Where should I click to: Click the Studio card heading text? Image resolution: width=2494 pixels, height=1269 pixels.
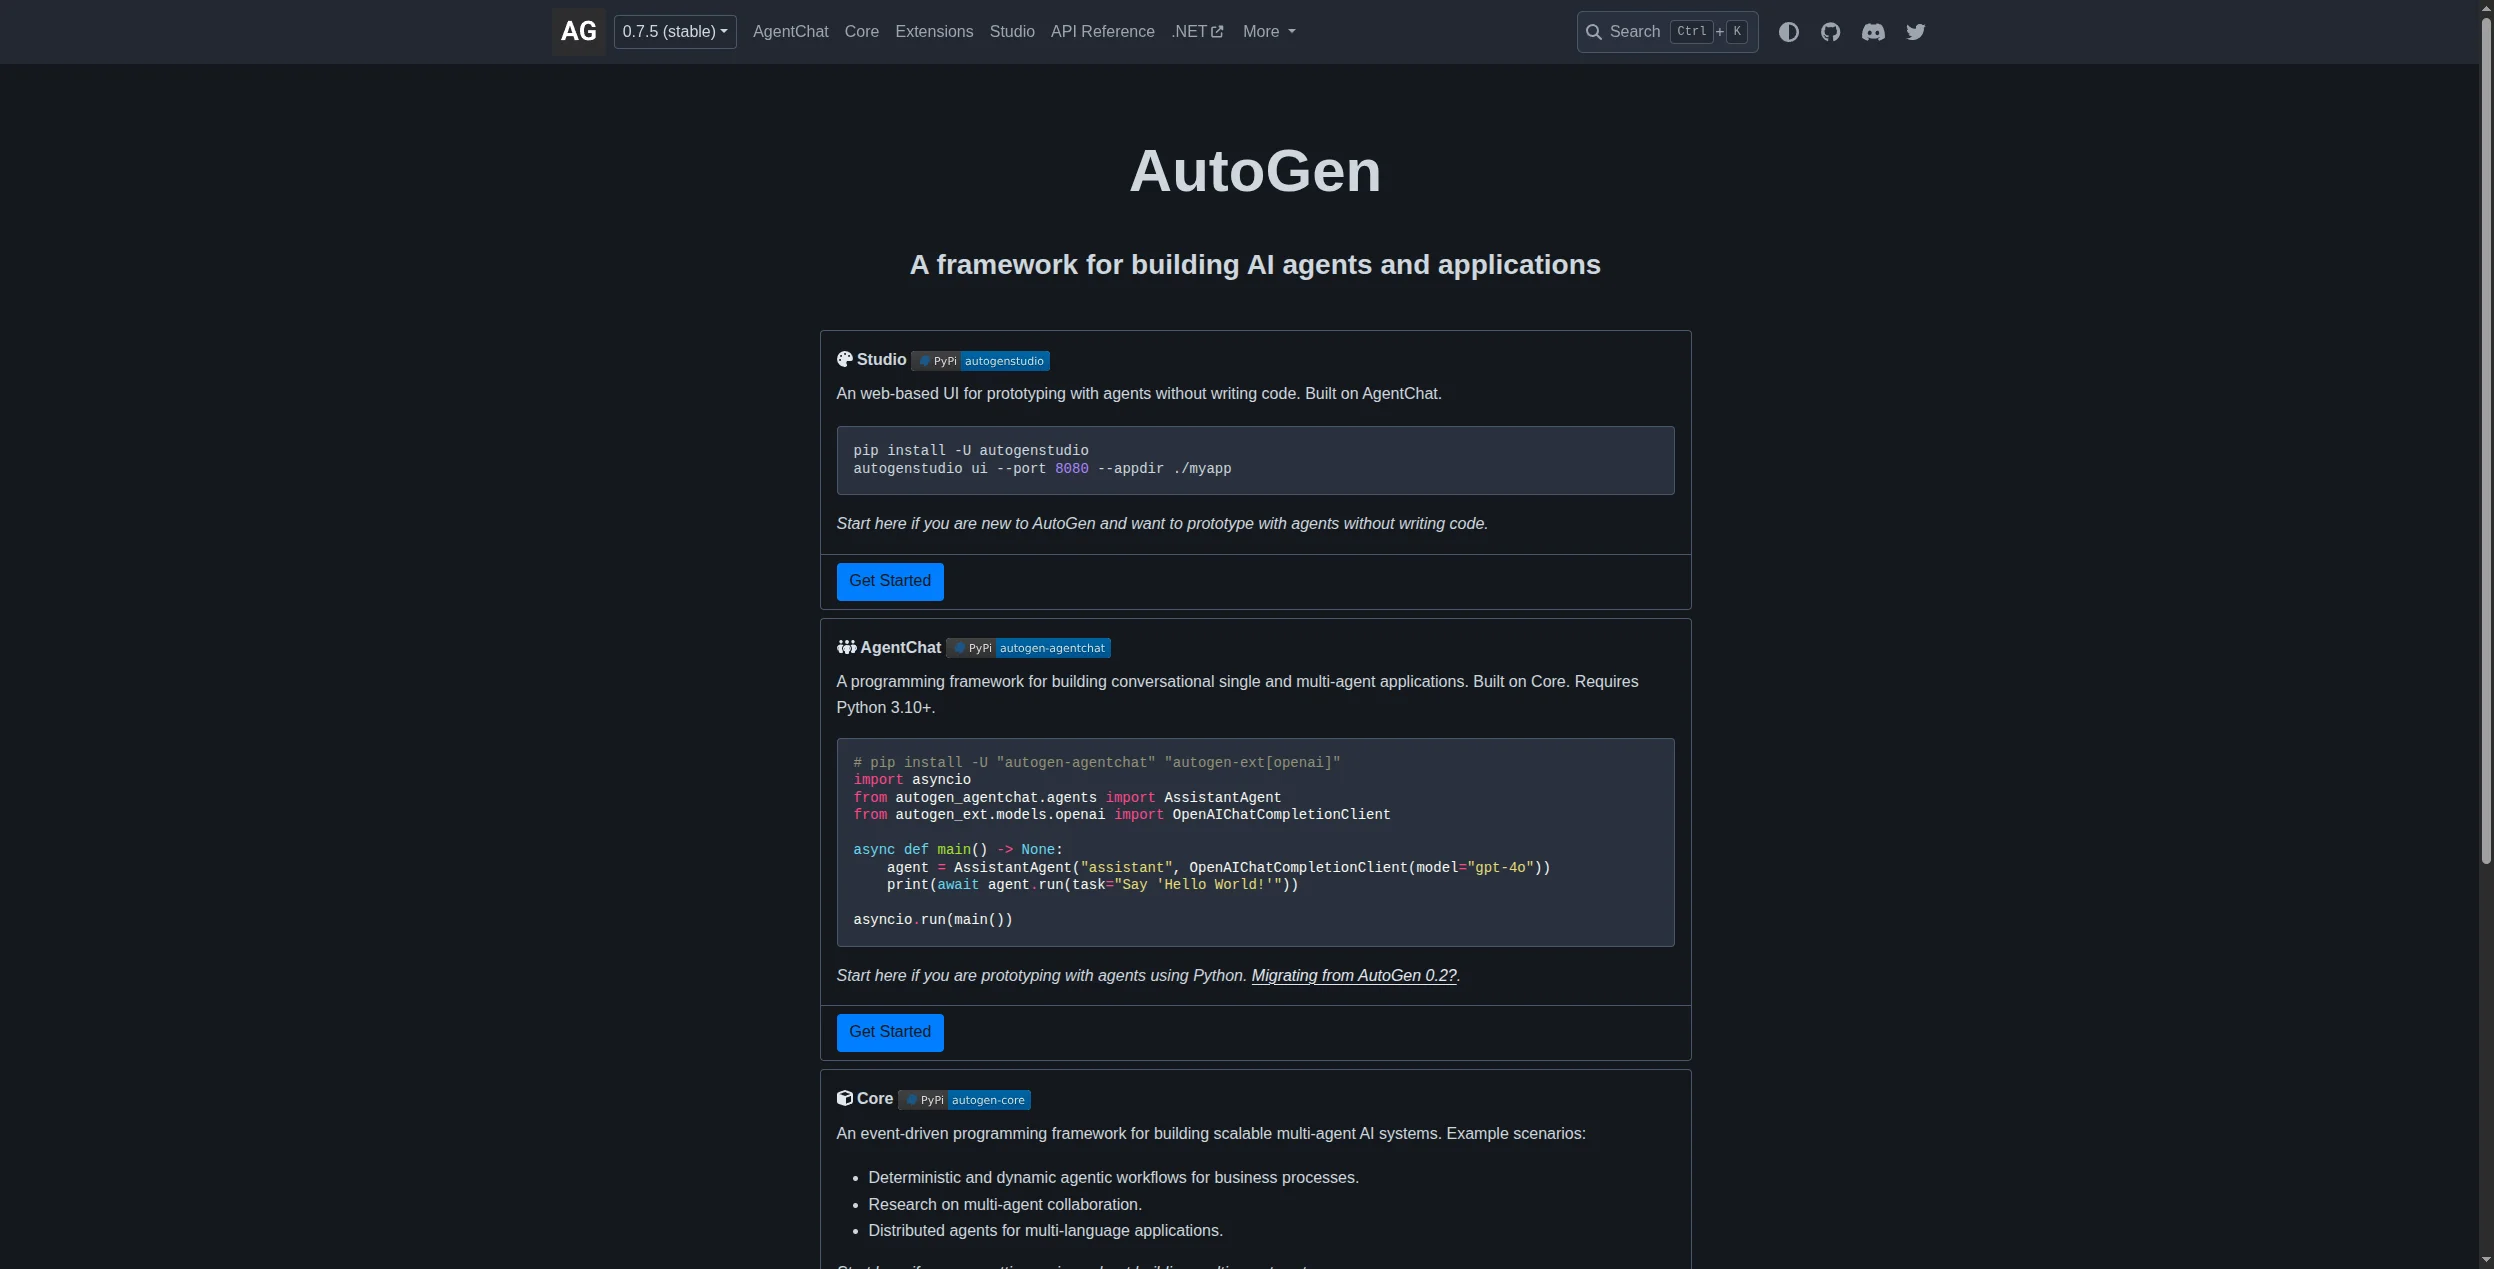(x=881, y=360)
